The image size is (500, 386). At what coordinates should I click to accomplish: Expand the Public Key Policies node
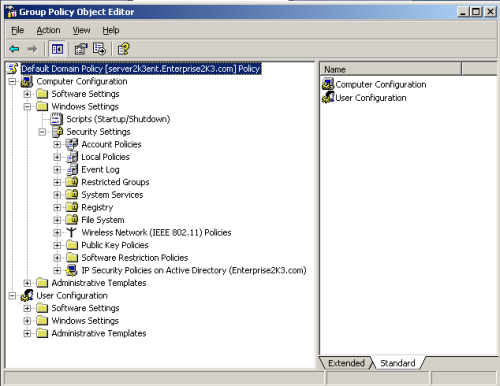[x=57, y=245]
